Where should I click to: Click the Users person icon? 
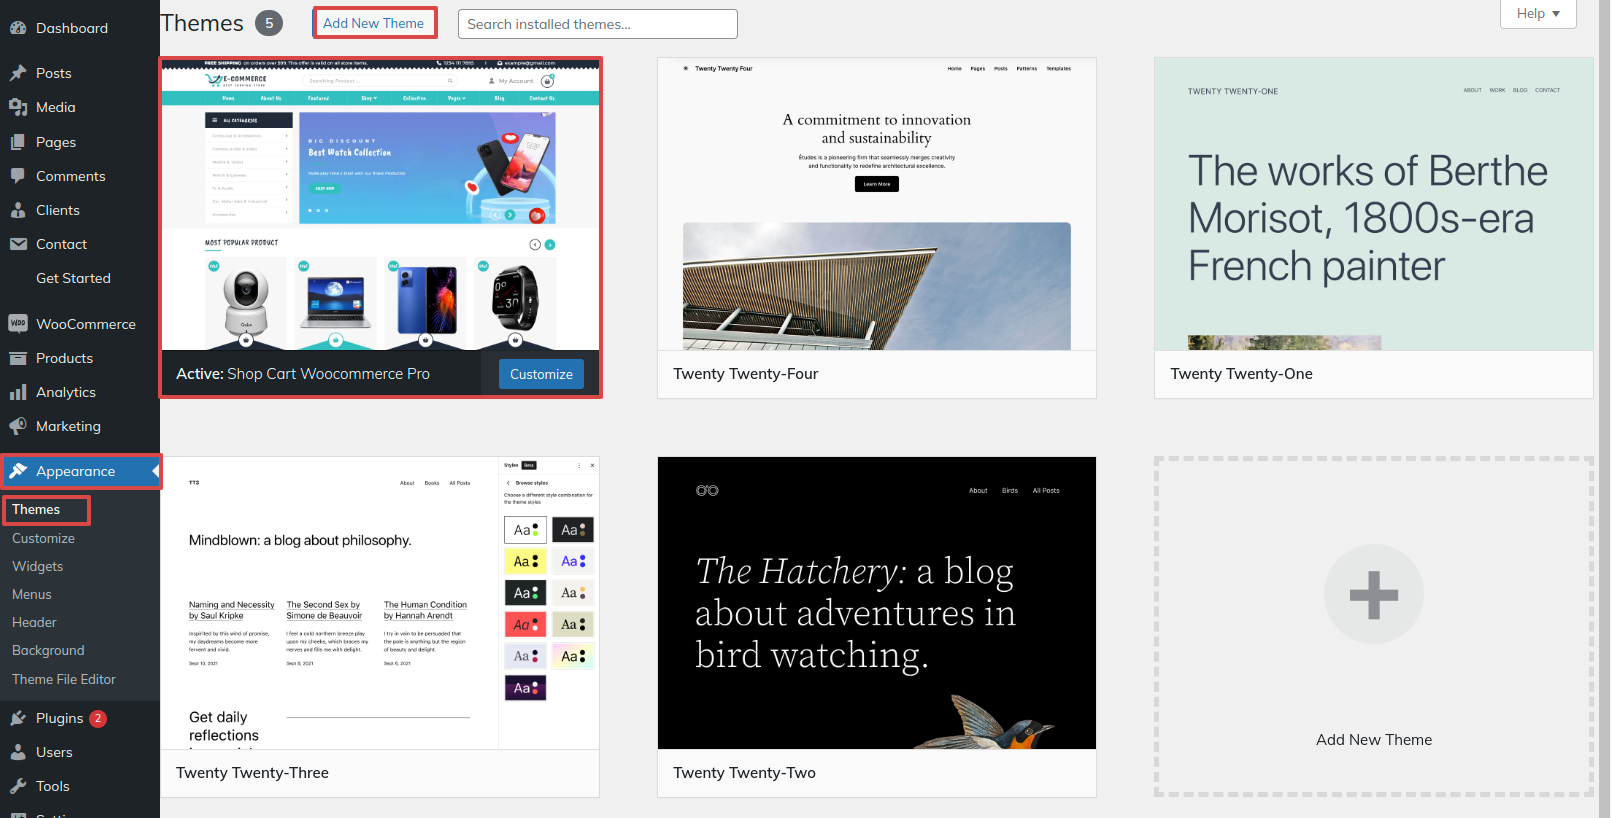click(18, 752)
